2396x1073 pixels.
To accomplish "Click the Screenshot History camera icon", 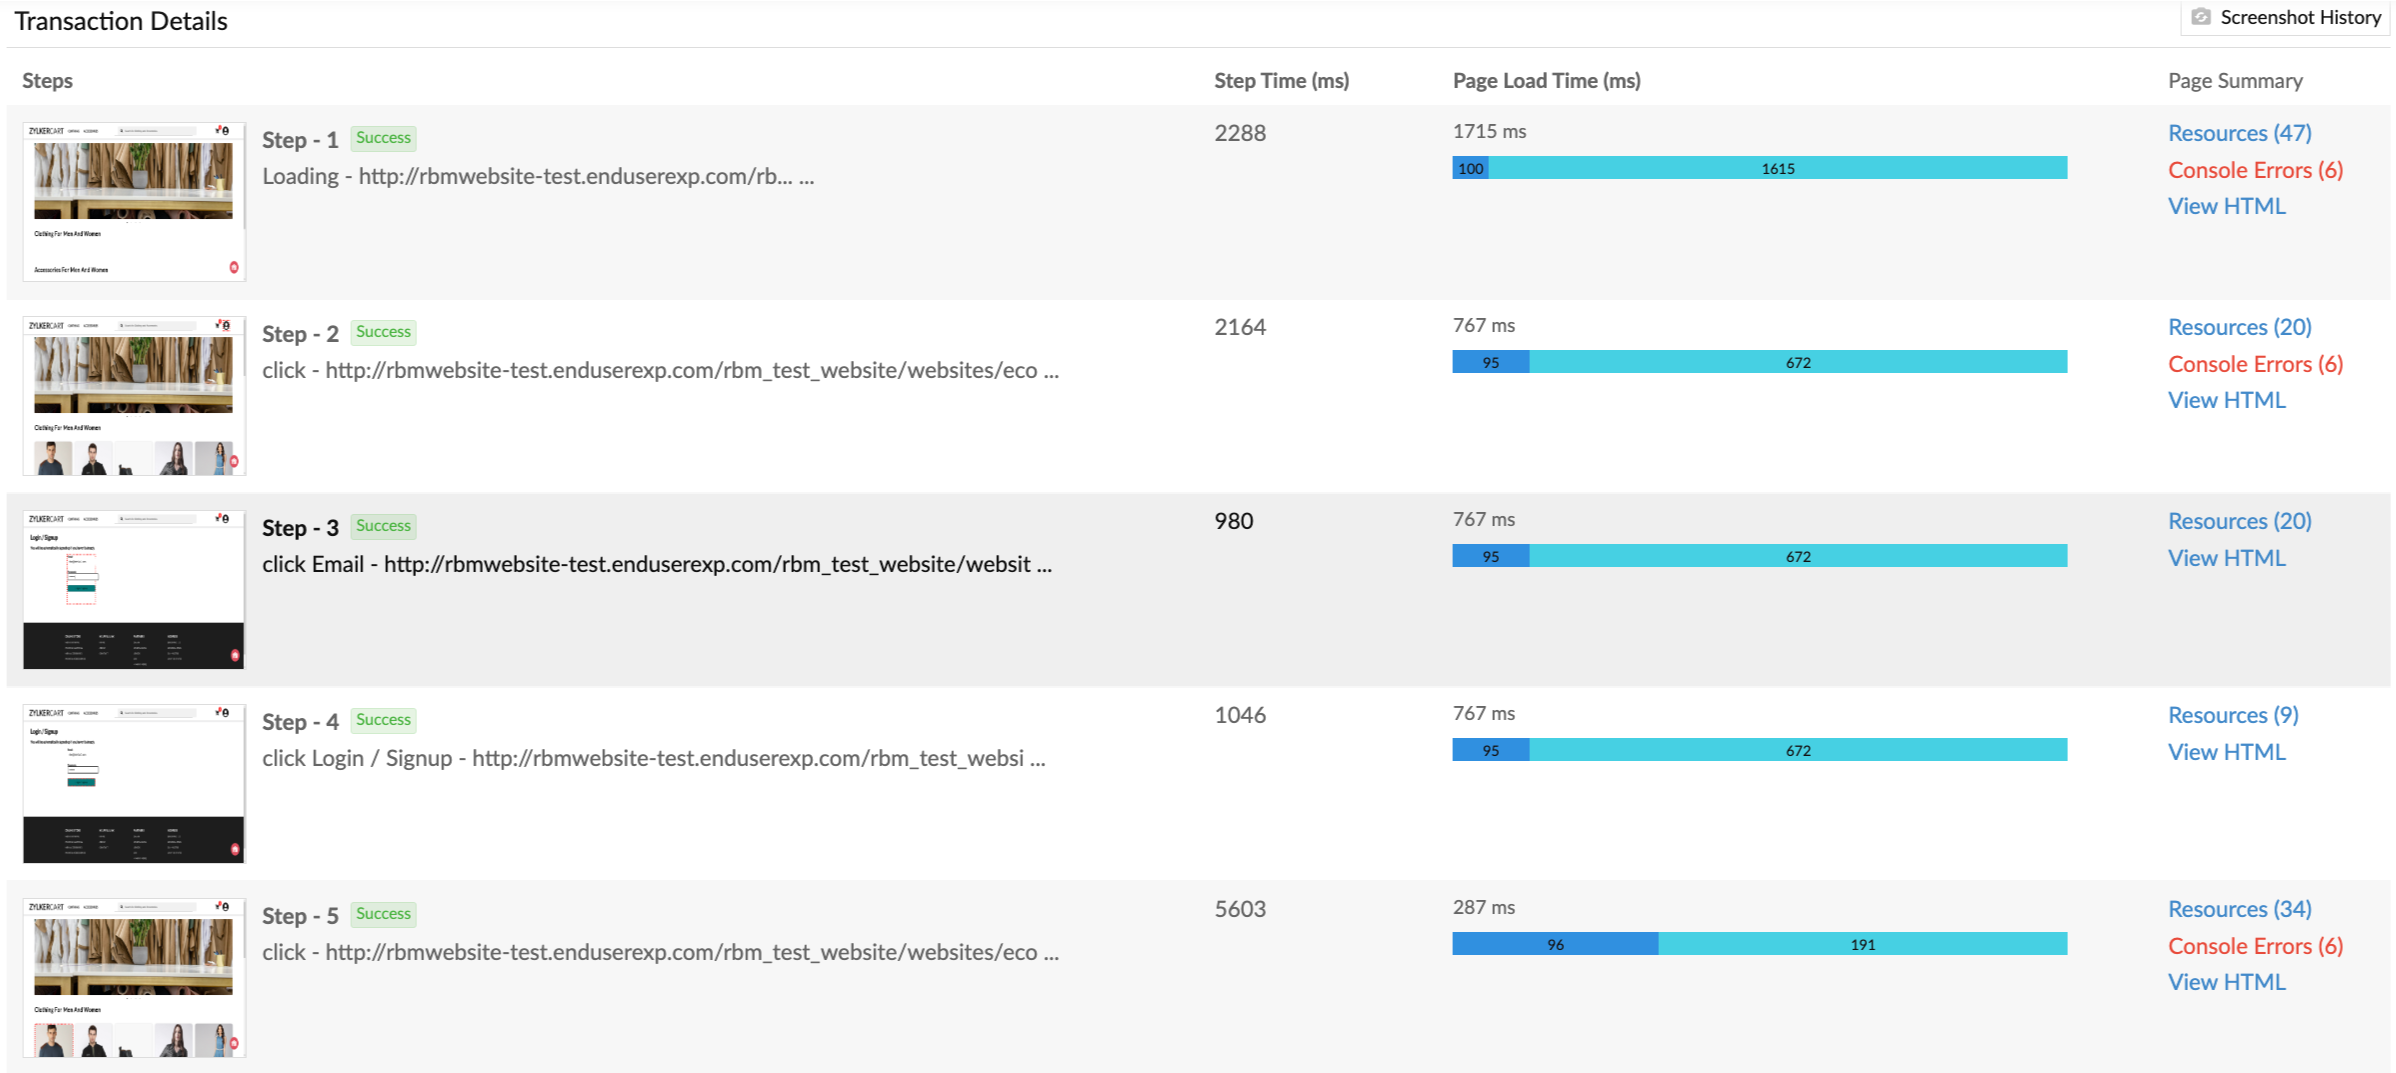I will pos(2201,17).
